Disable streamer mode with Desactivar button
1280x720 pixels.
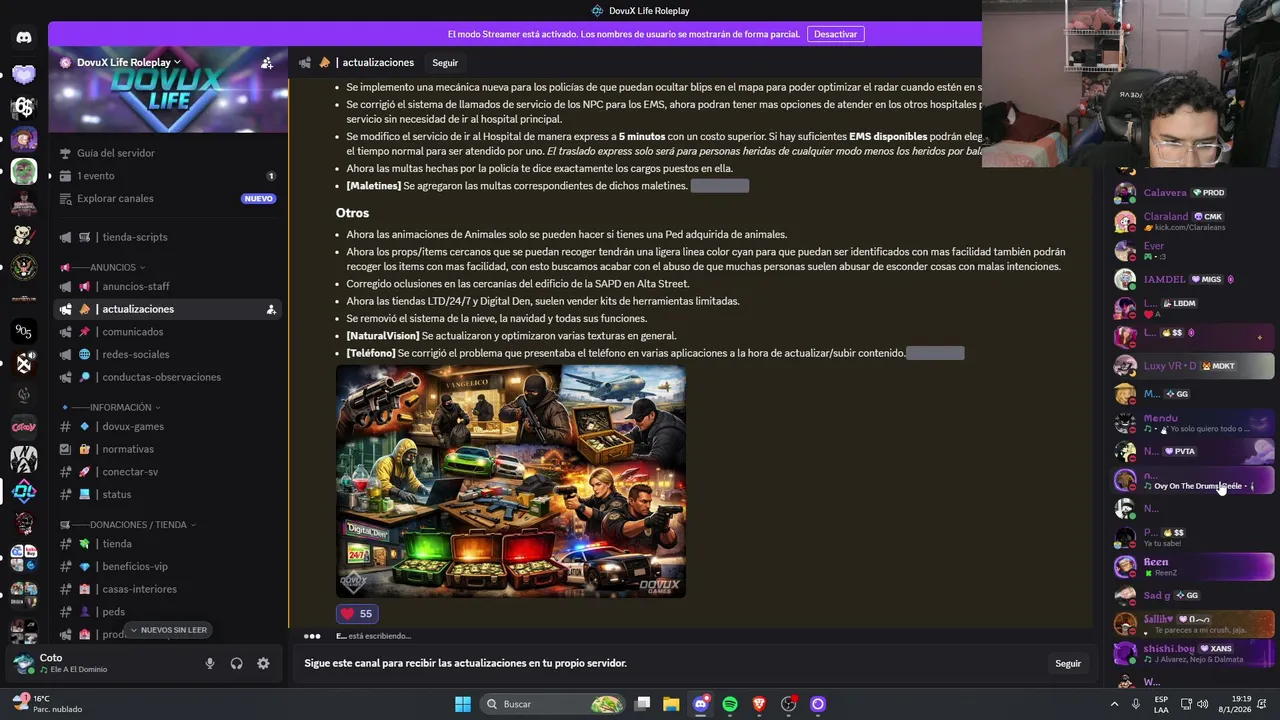835,34
